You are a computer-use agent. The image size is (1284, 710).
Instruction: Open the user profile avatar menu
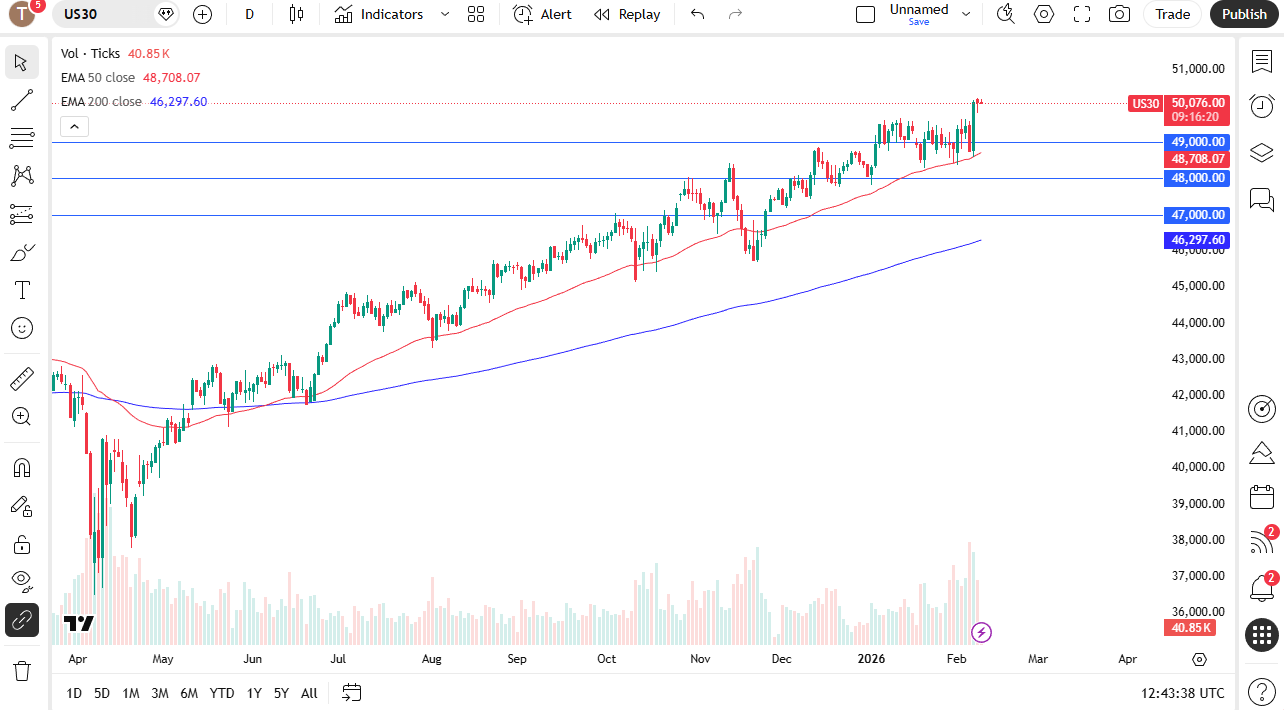click(x=22, y=14)
